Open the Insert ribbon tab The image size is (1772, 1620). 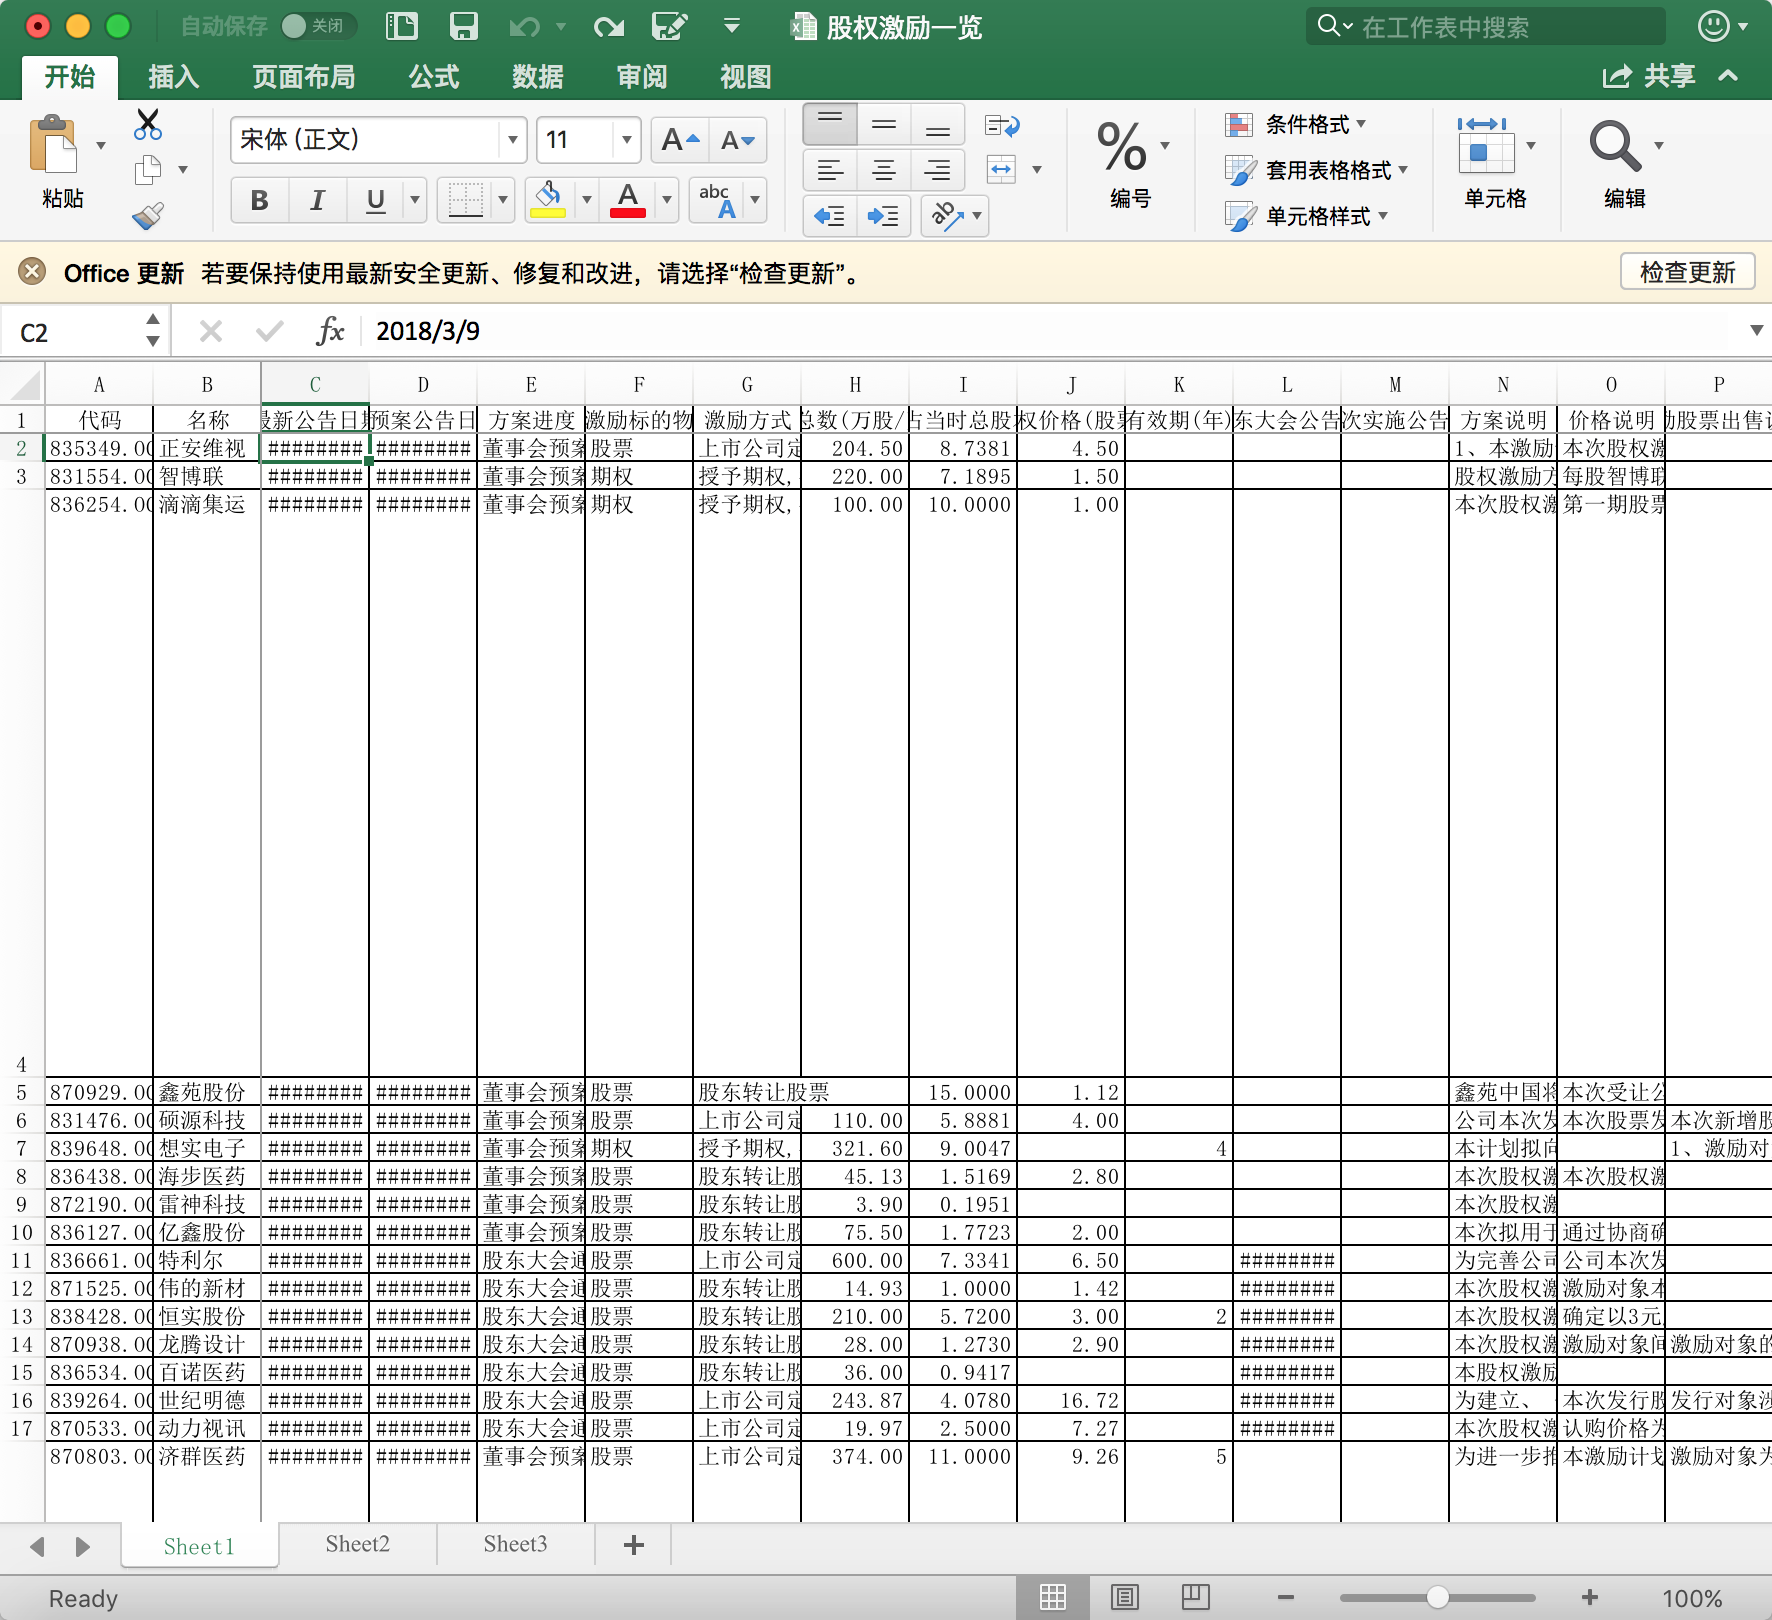[174, 77]
